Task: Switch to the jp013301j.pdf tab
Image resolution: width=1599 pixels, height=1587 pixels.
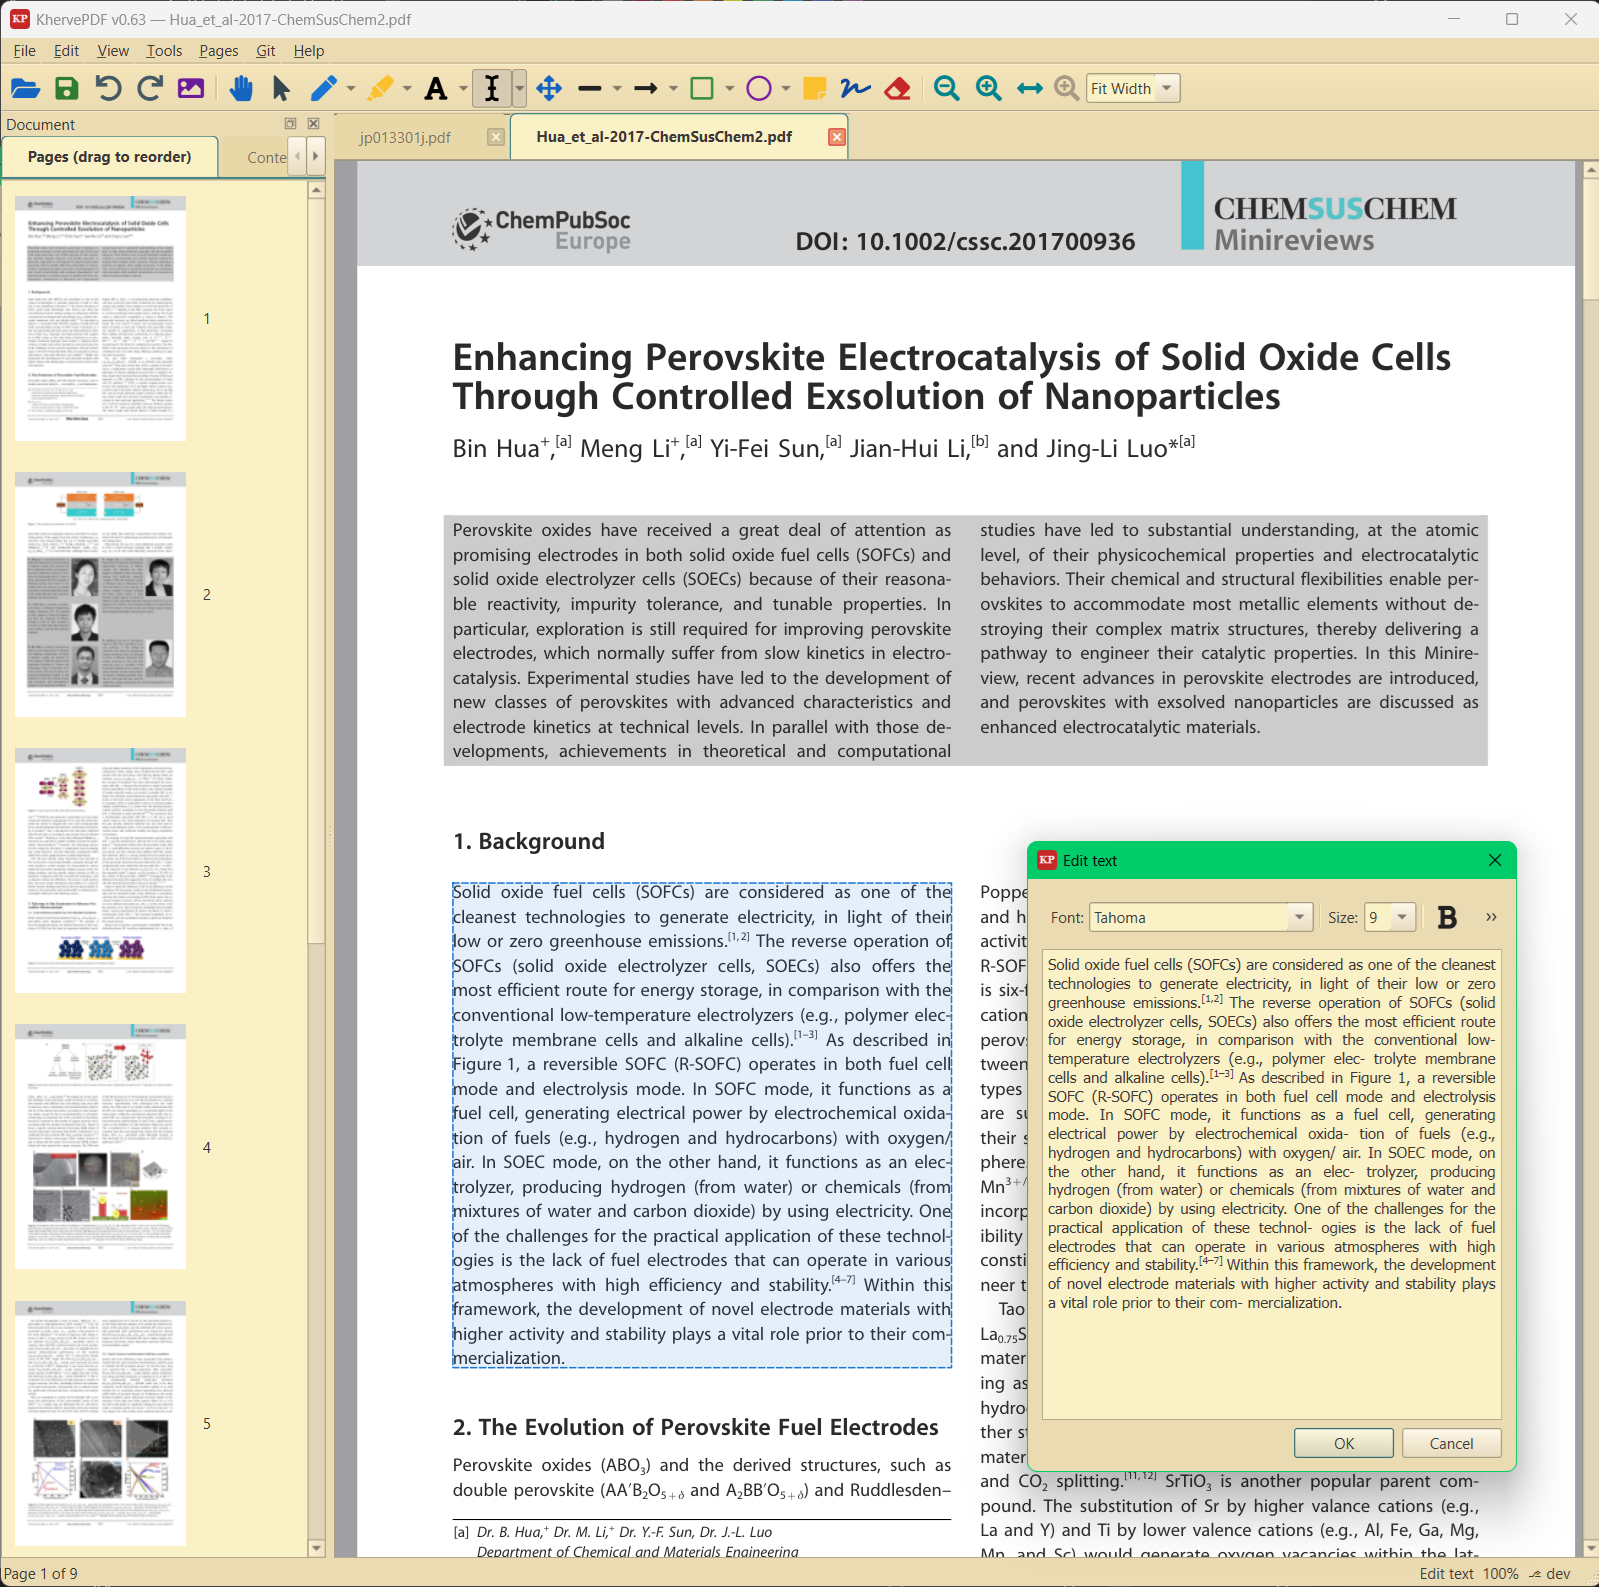Action: [x=405, y=137]
